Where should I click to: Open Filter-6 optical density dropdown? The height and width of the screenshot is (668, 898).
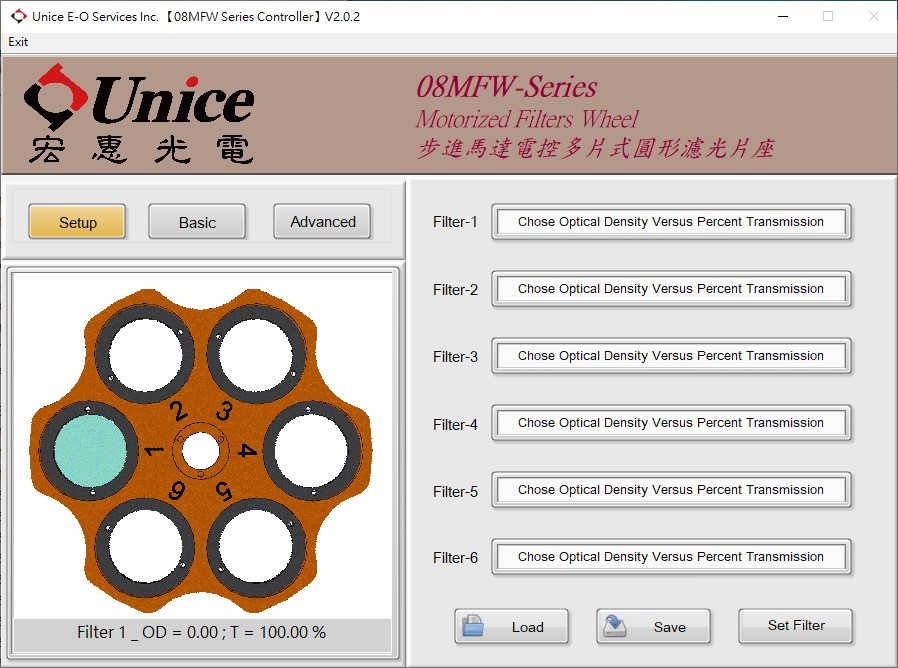(x=671, y=557)
